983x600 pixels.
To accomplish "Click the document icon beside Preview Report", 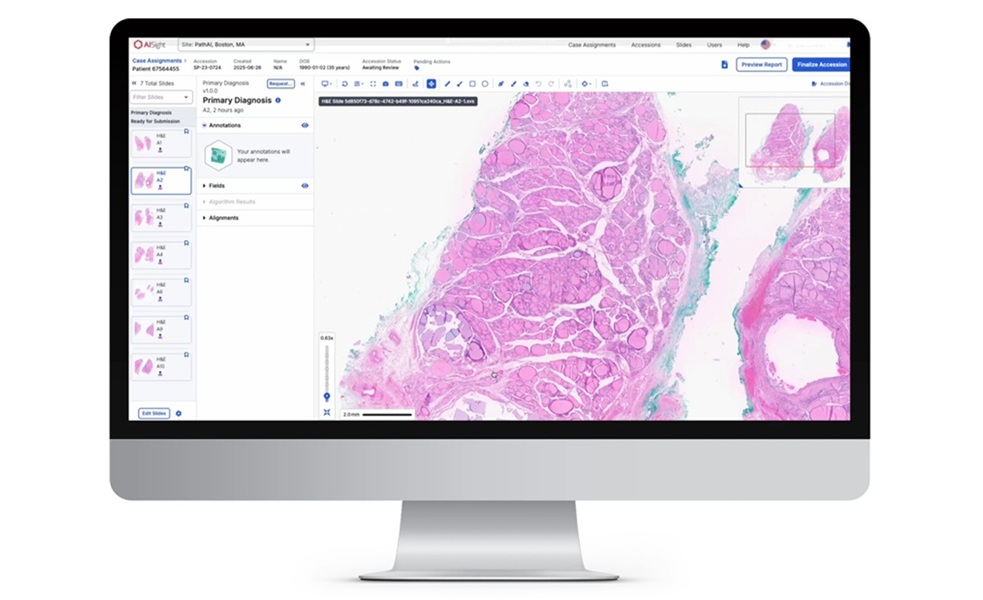I will pos(724,65).
